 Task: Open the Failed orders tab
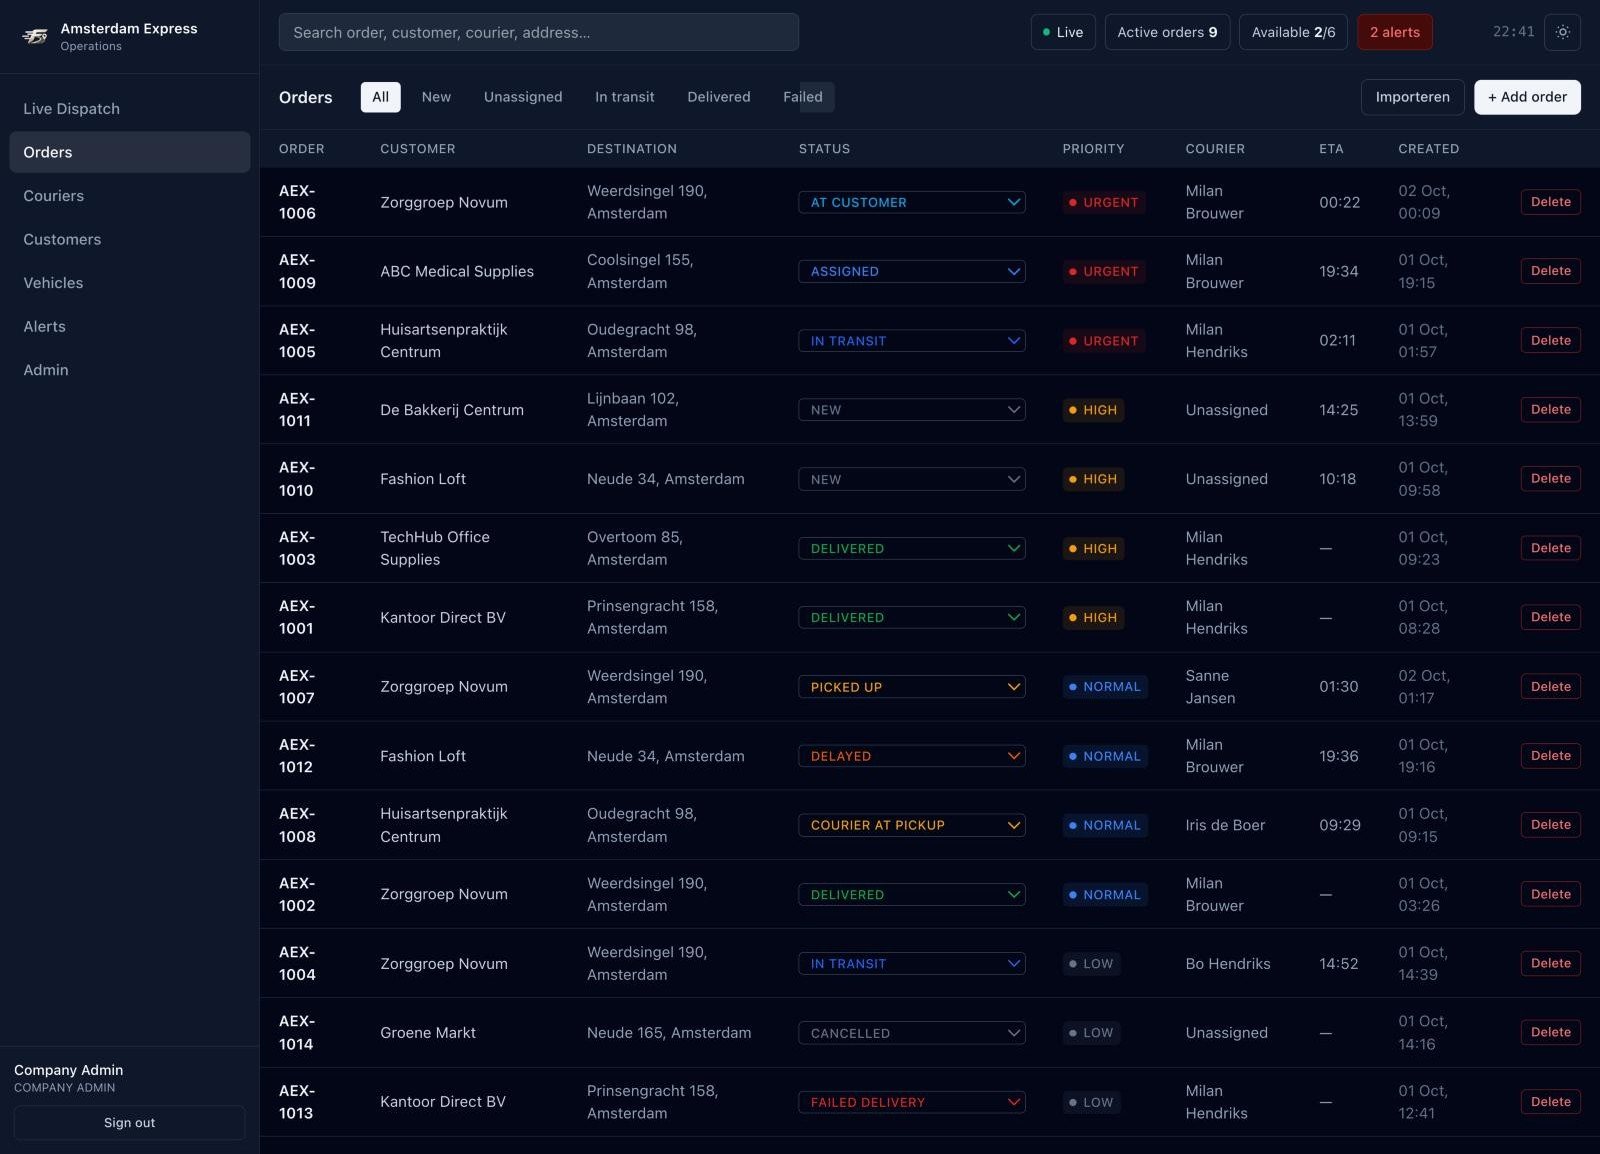(x=802, y=97)
